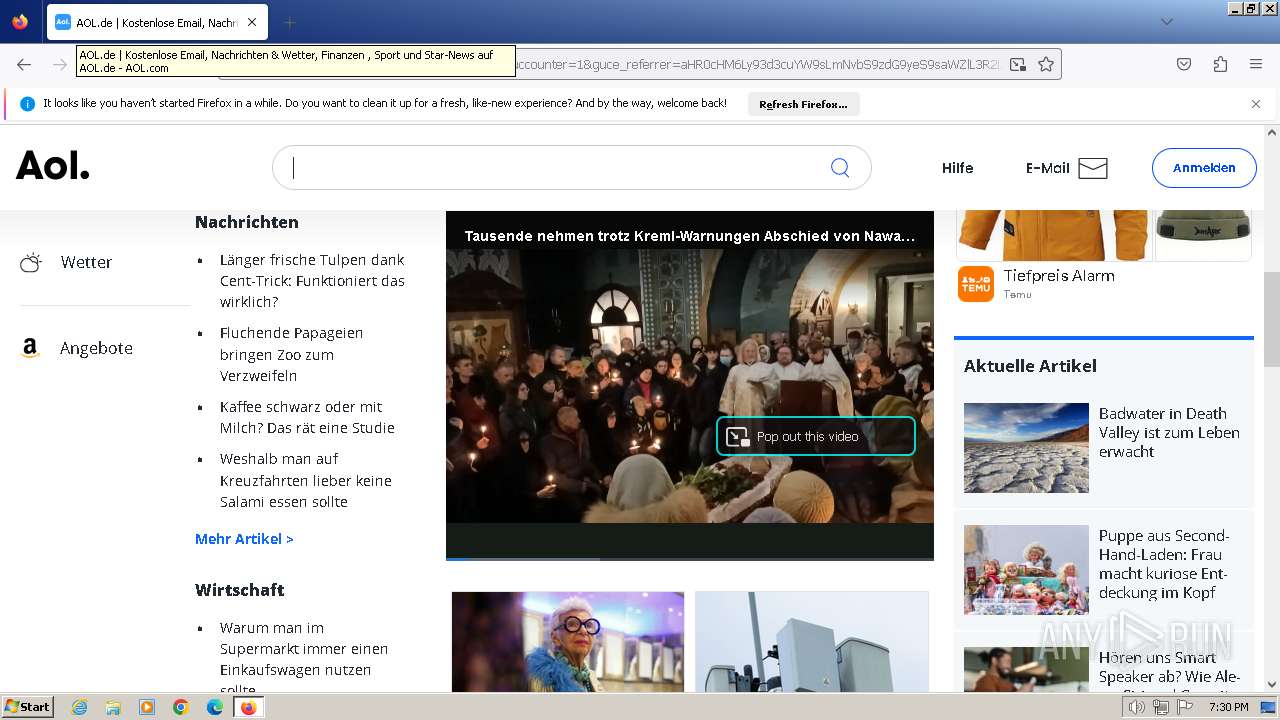Viewport: 1280px width, 720px height.
Task: Click the scrollbar down arrow
Action: point(1272,685)
